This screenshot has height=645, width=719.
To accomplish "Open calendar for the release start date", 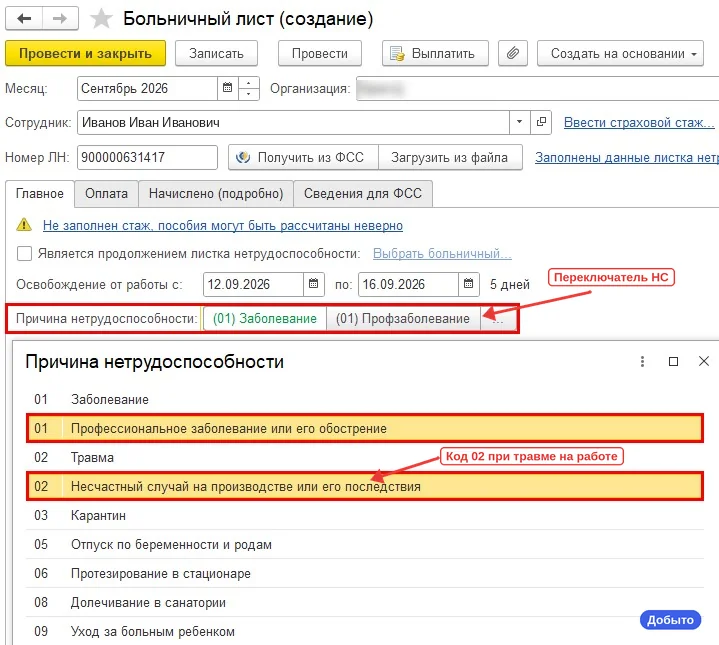I will (314, 284).
